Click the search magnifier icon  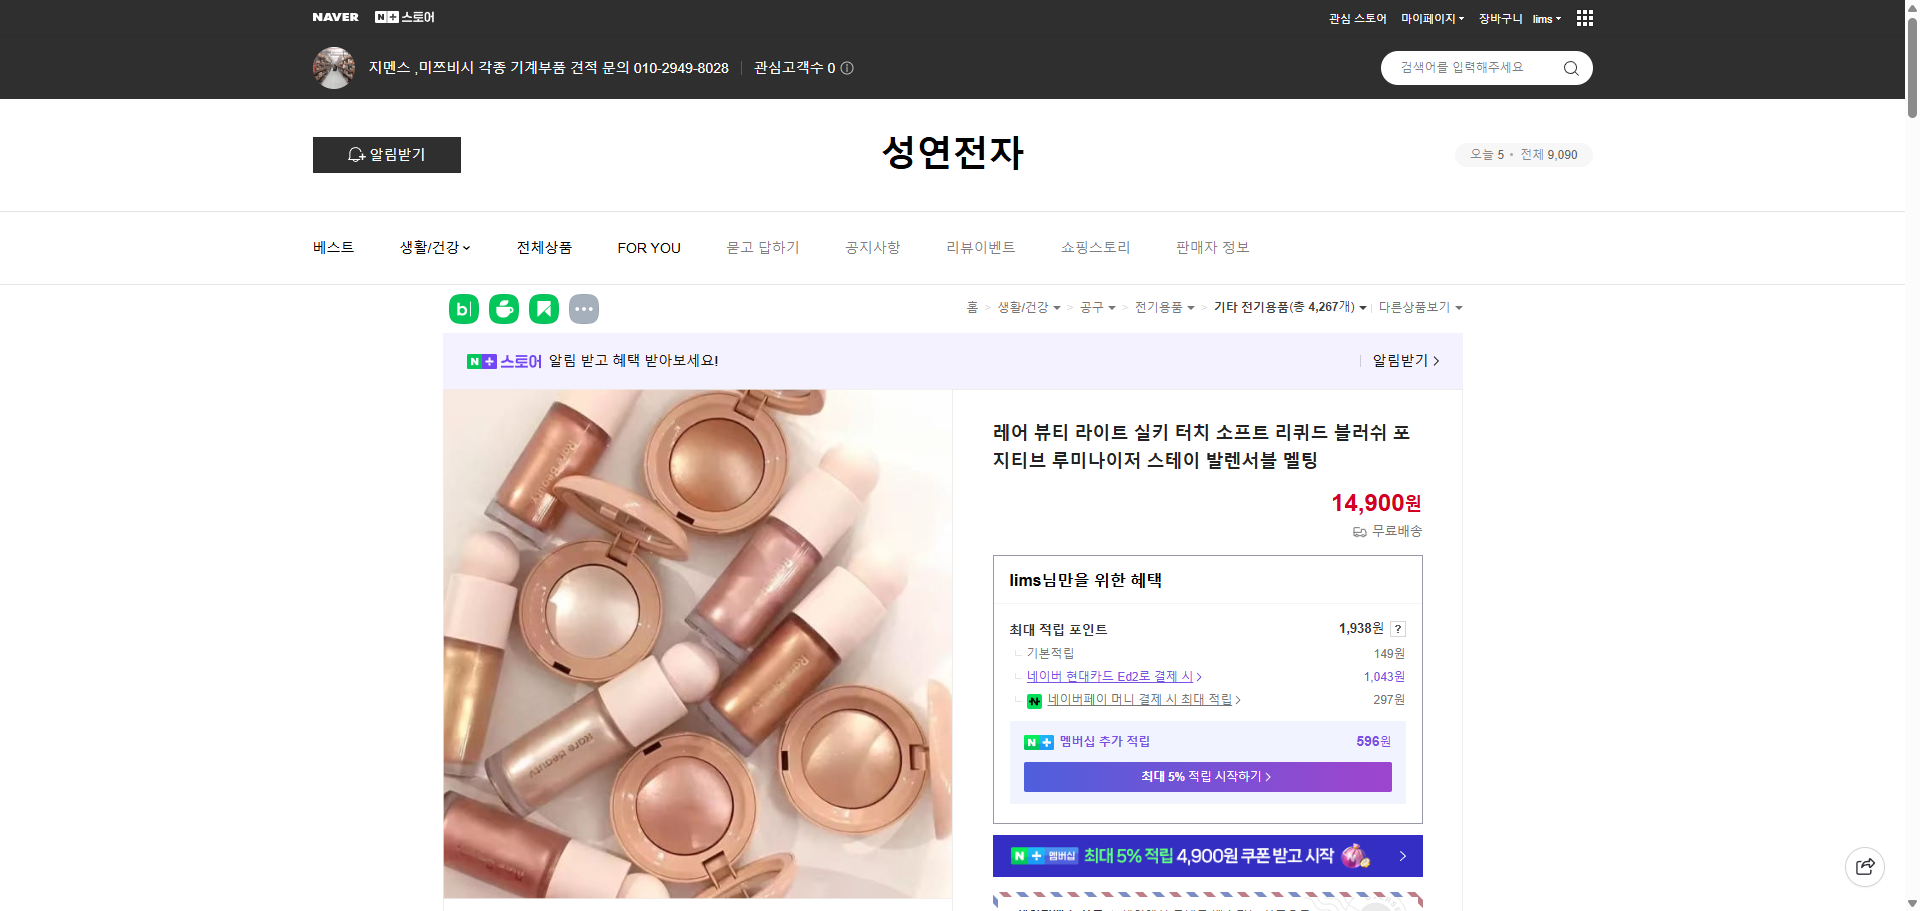(1570, 67)
